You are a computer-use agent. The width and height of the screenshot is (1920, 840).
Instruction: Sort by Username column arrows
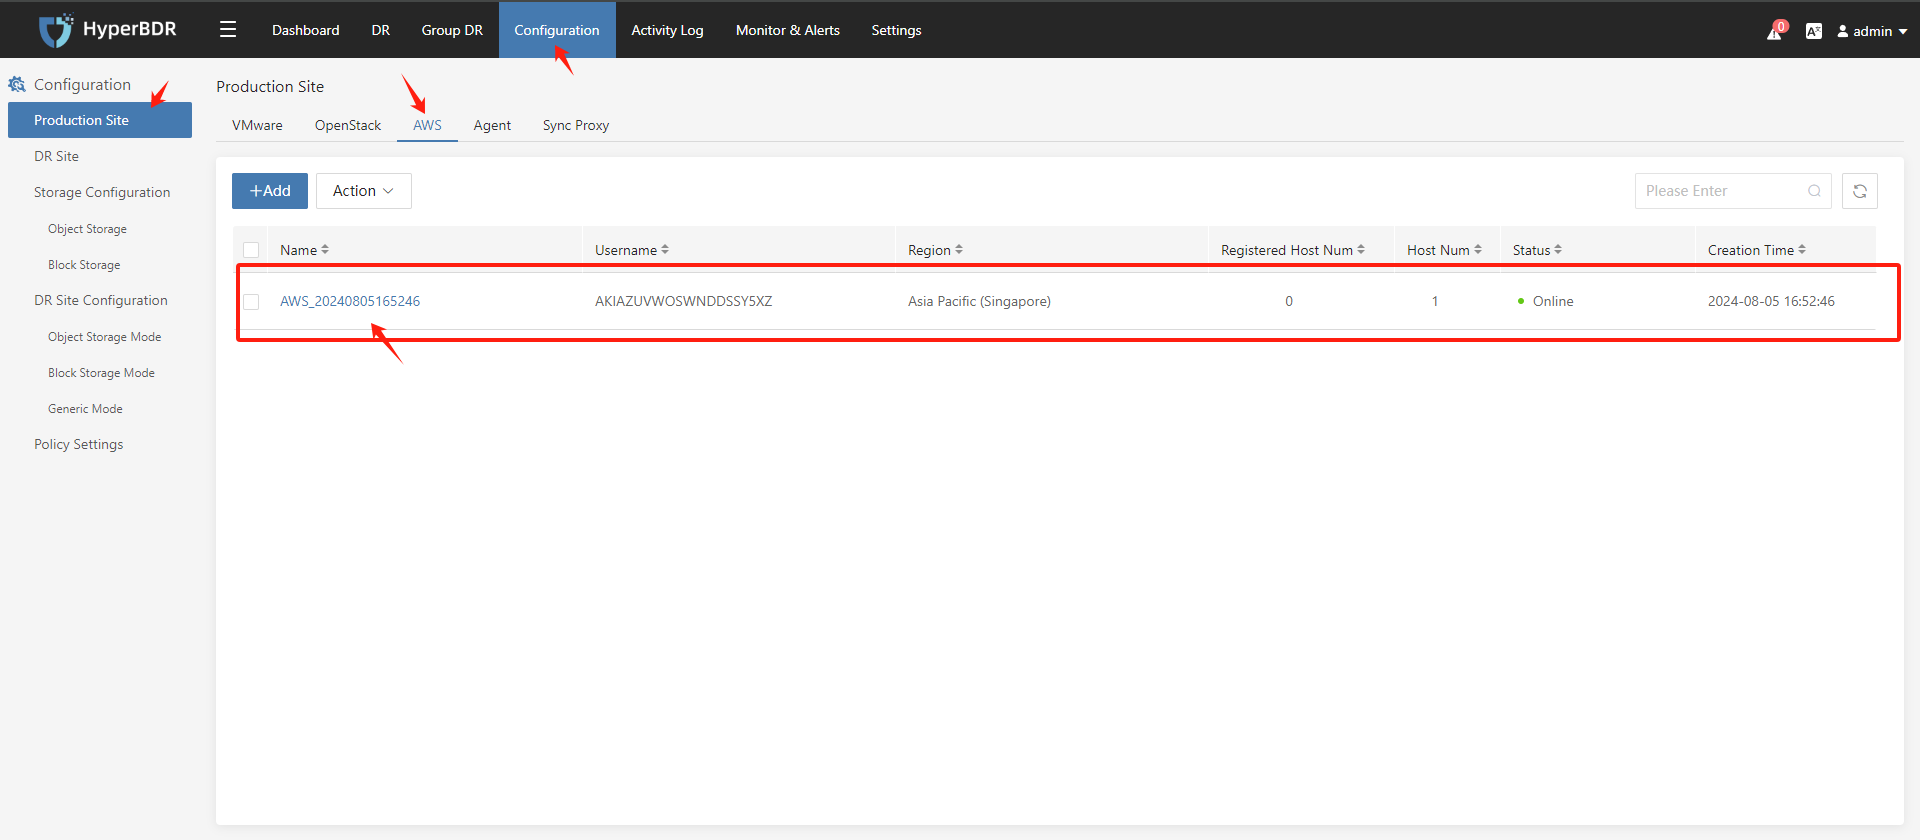(x=665, y=250)
